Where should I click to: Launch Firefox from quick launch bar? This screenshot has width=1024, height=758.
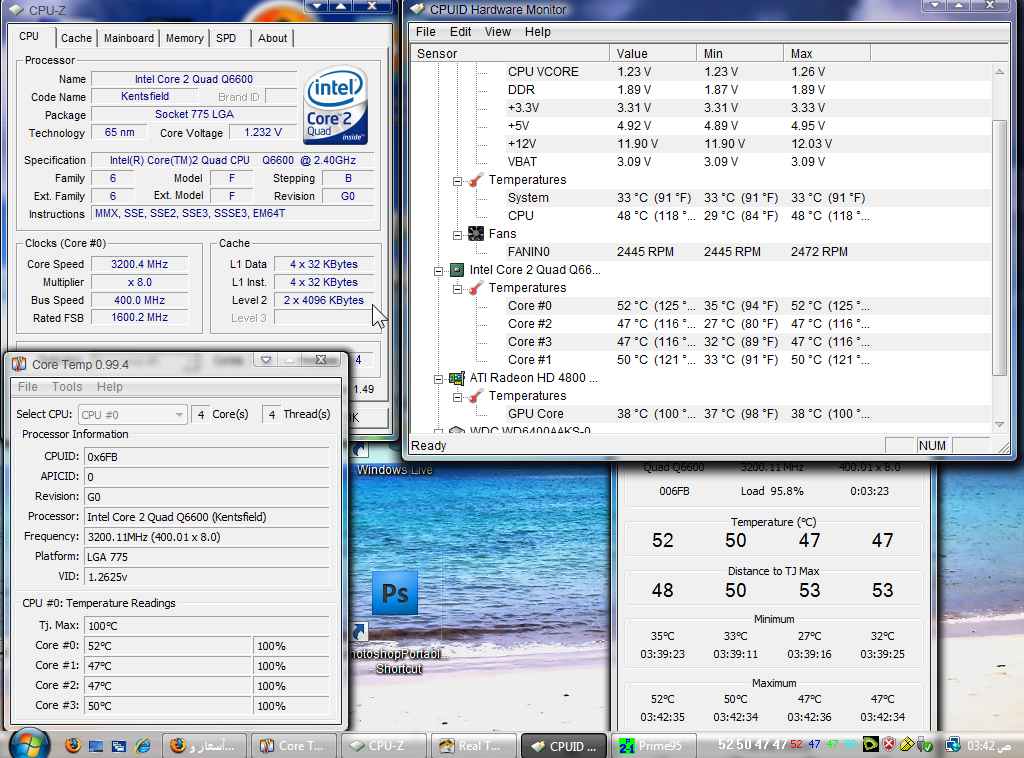coord(72,745)
